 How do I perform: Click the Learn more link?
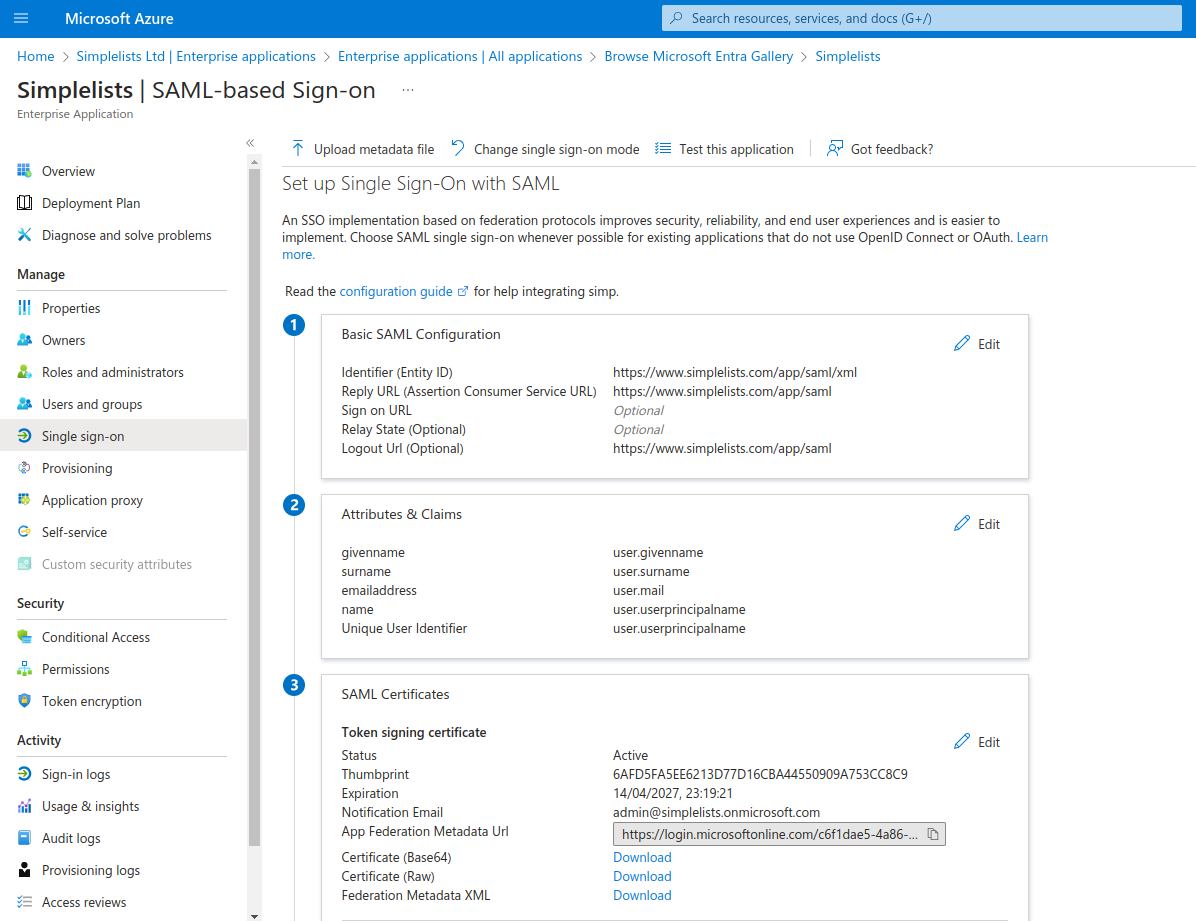coord(1032,237)
